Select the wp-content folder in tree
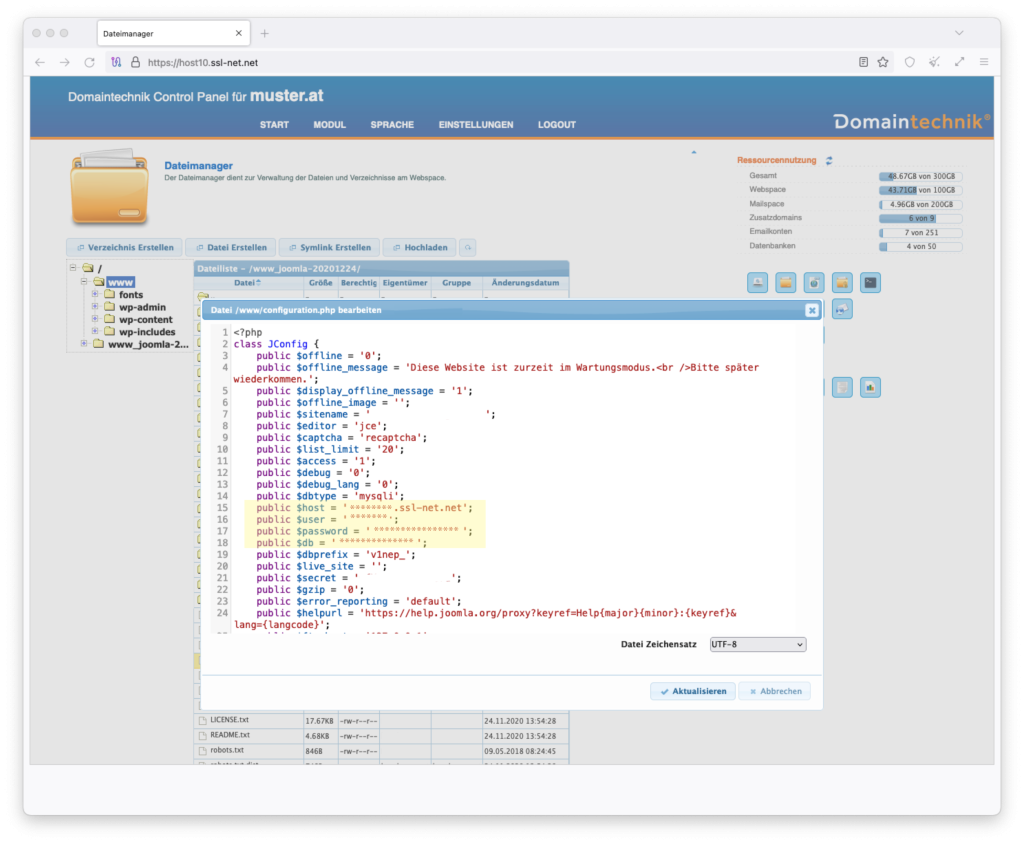 [x=146, y=320]
